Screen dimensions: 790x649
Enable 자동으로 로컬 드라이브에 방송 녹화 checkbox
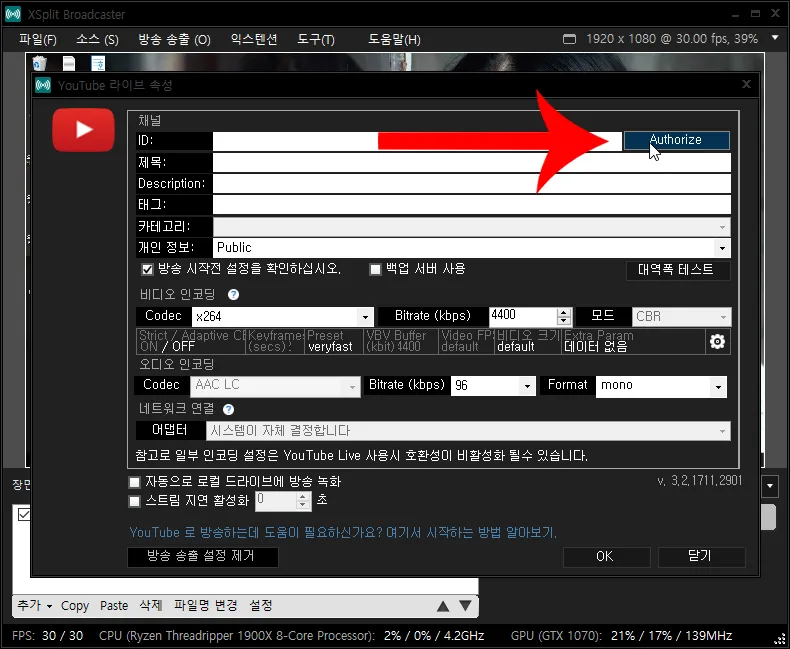pos(135,483)
